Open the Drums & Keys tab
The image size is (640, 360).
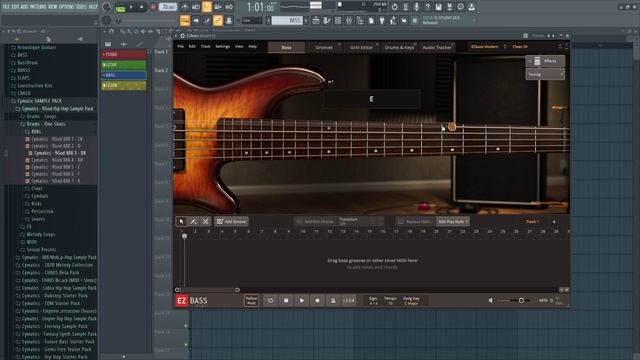399,47
